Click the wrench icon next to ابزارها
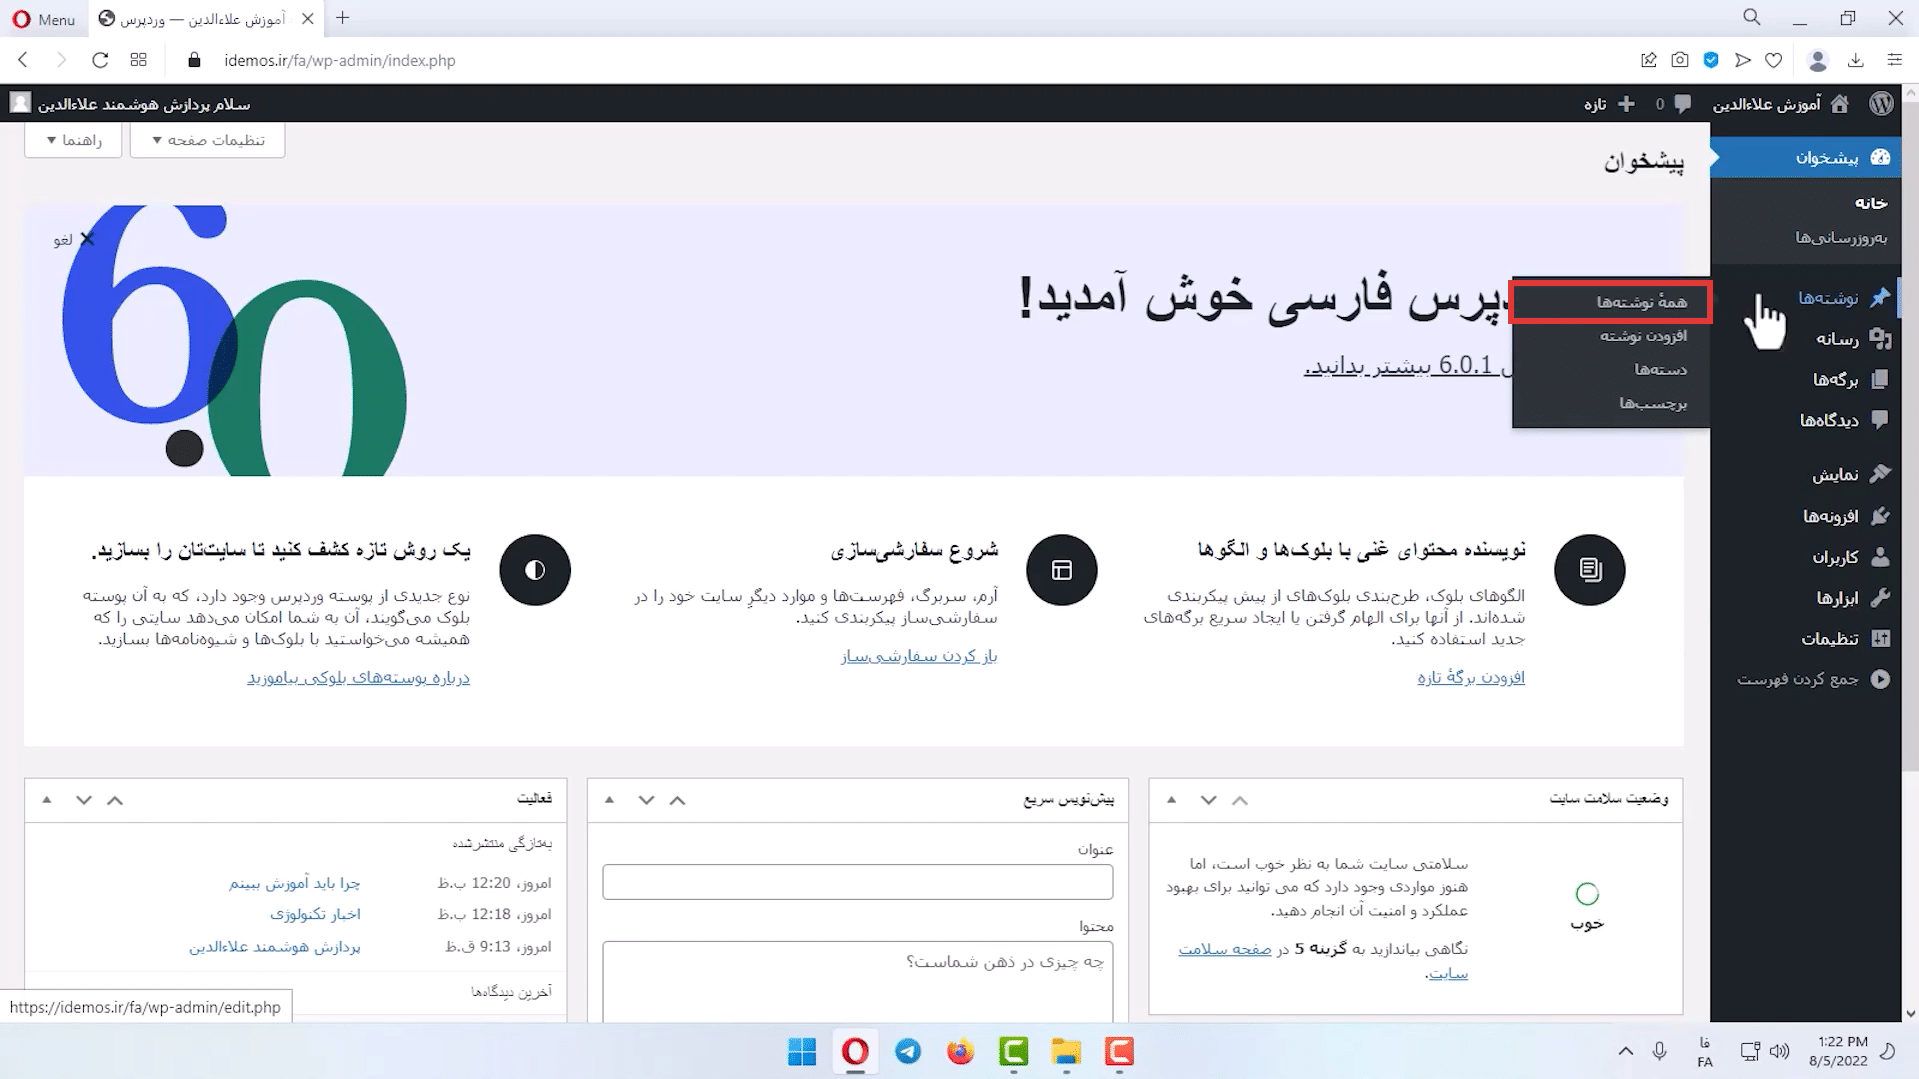The height and width of the screenshot is (1079, 1919). click(1880, 598)
